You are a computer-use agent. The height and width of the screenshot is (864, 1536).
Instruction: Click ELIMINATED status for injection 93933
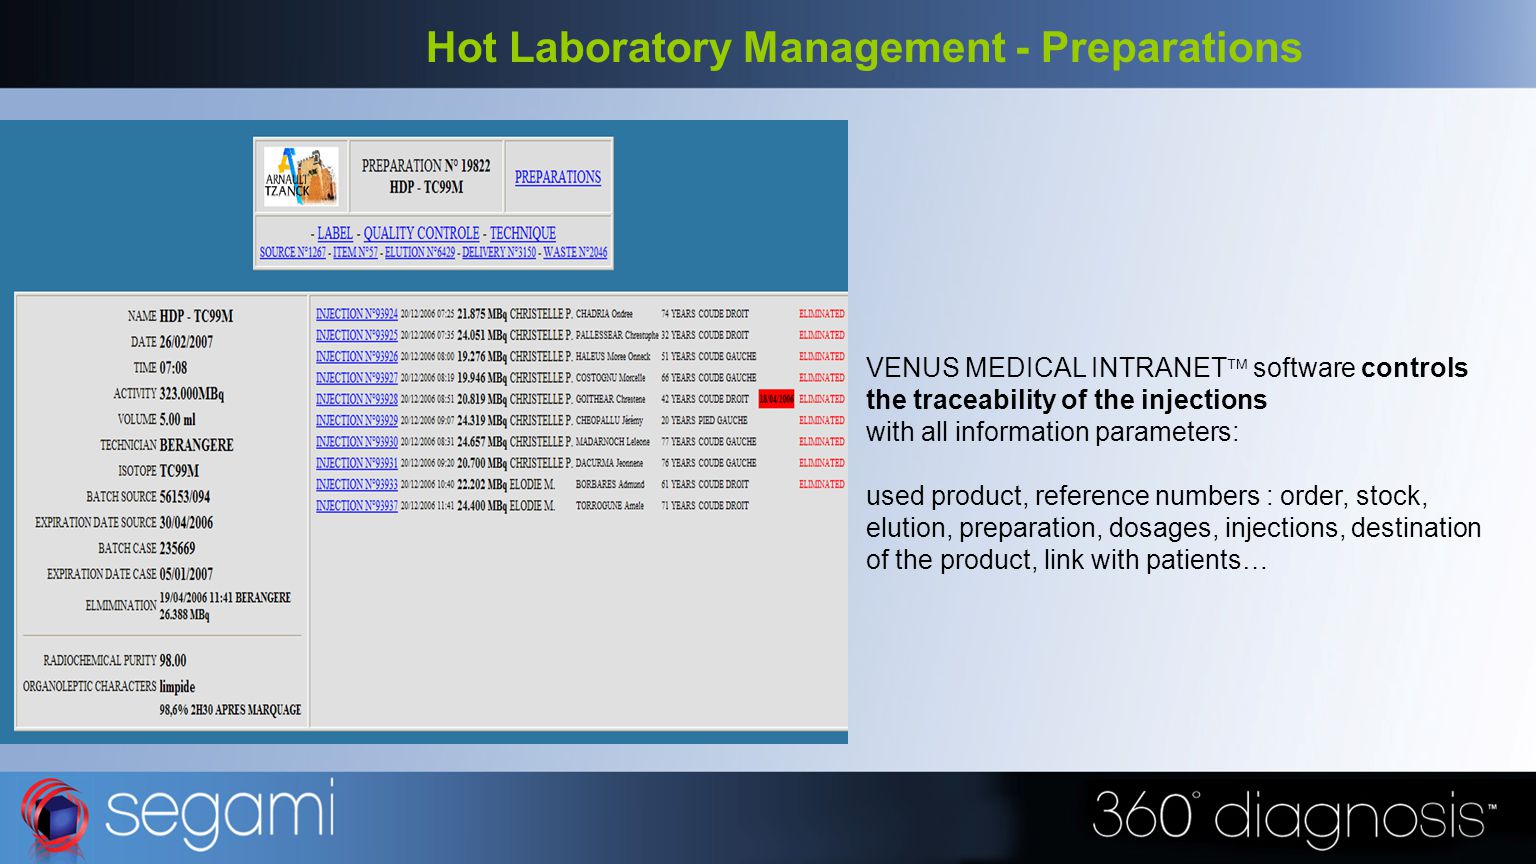pos(822,484)
